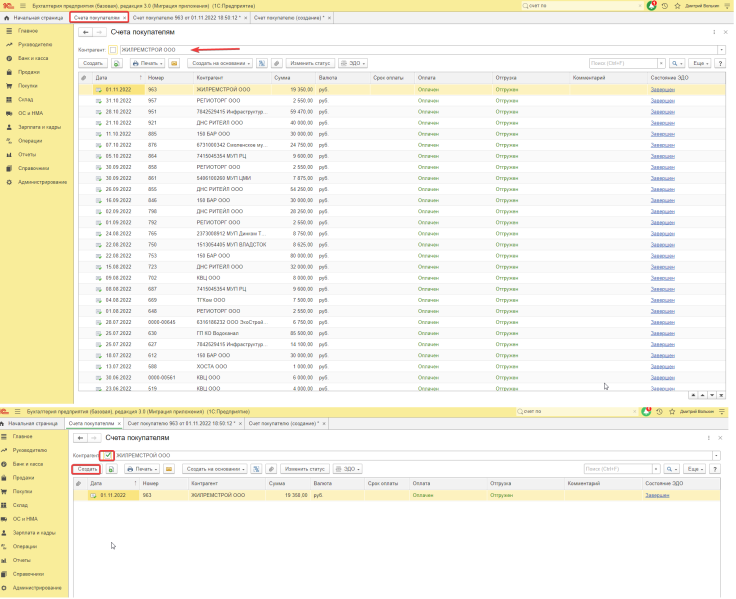The width and height of the screenshot is (736, 599).
Task: Open the Еще menu in bottom window
Action: click(695, 469)
